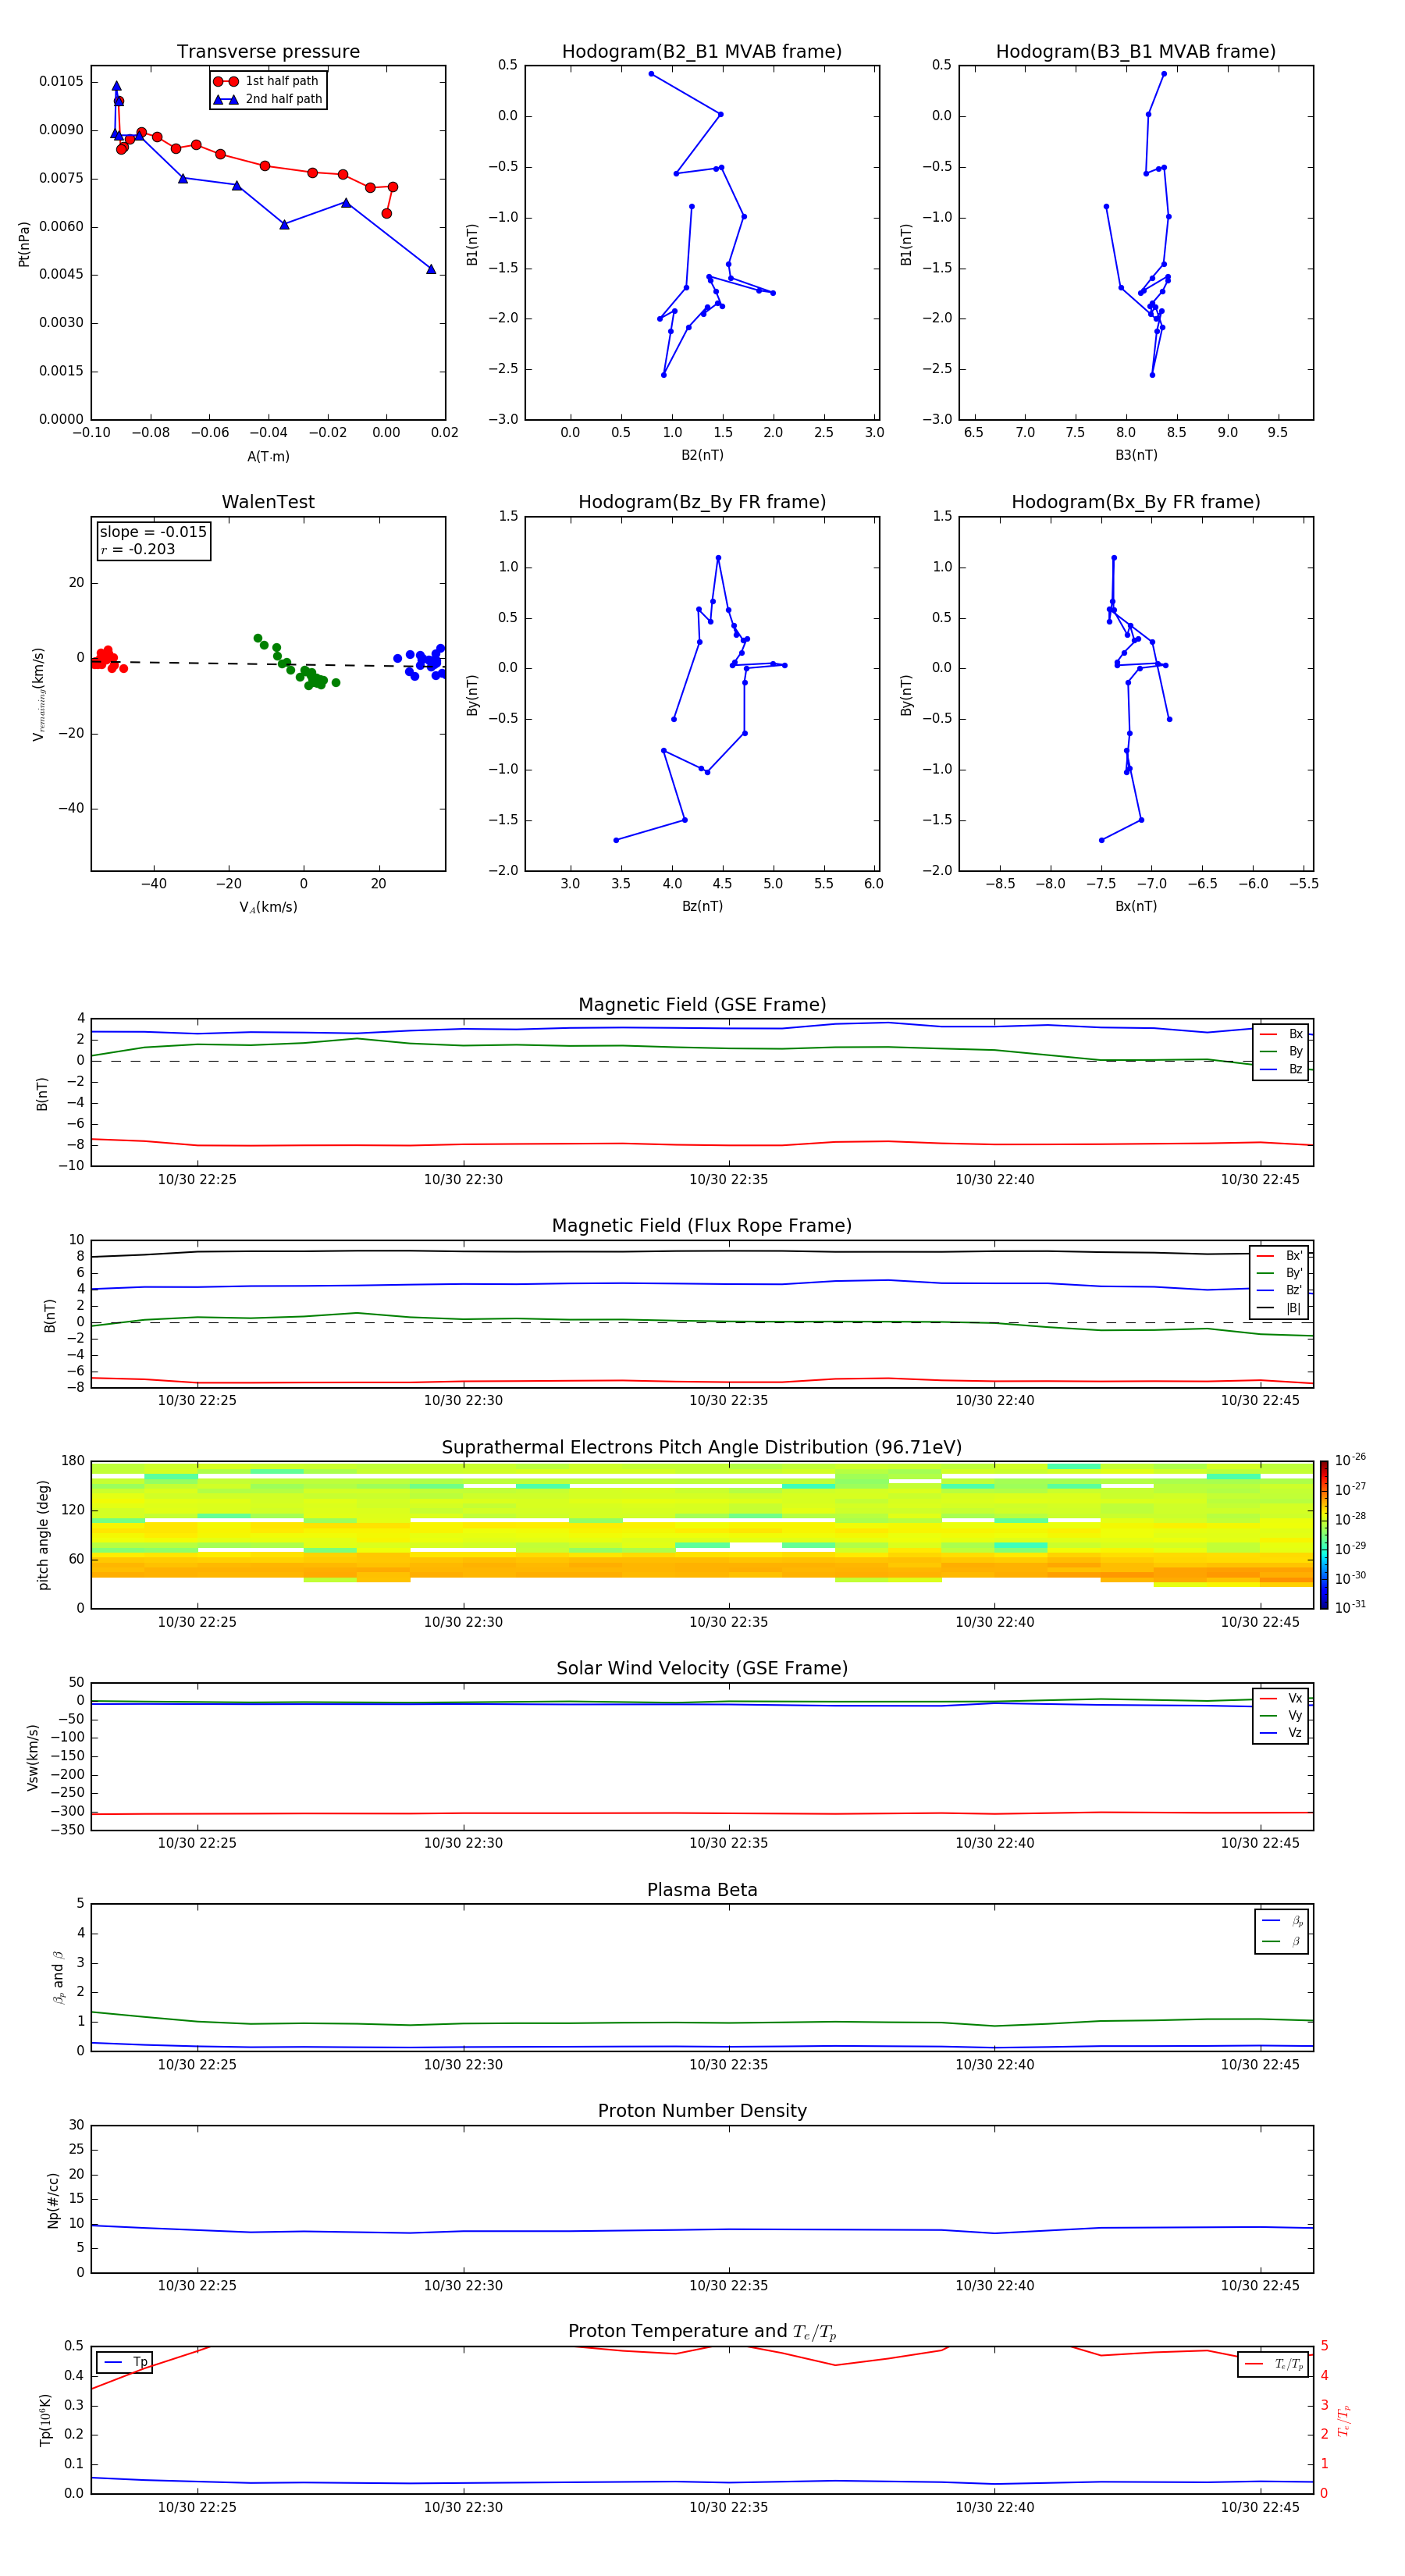This screenshot has height=2576, width=1405.
Task: Click the 'Plasma Beta' panel title
Action: point(702,1890)
